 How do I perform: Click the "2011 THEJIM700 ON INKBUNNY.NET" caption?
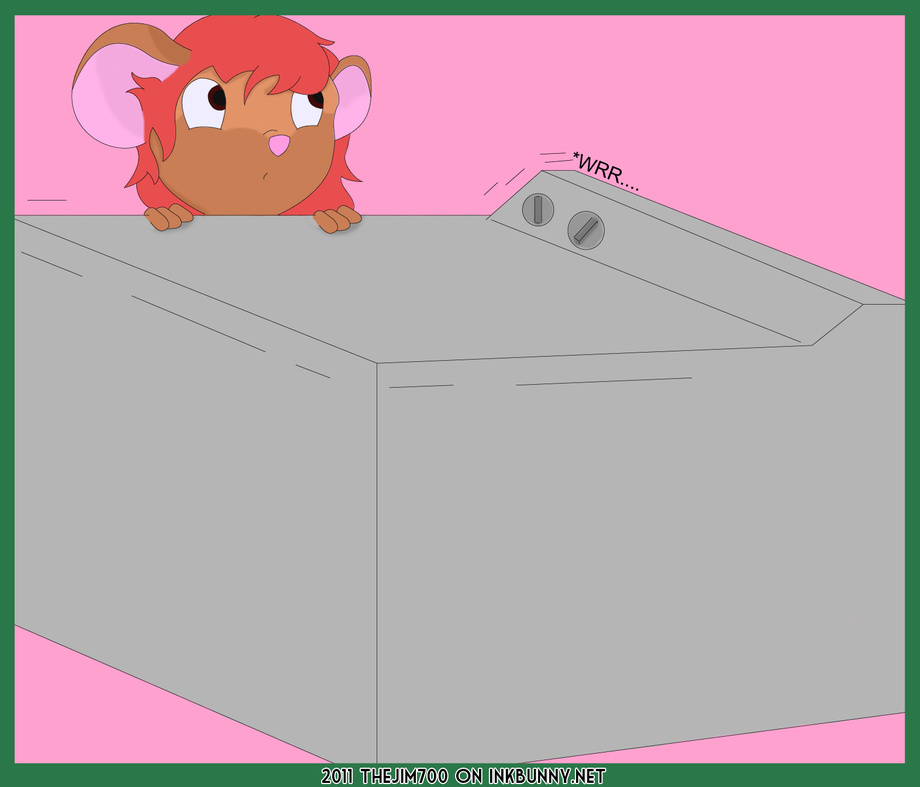(463, 776)
